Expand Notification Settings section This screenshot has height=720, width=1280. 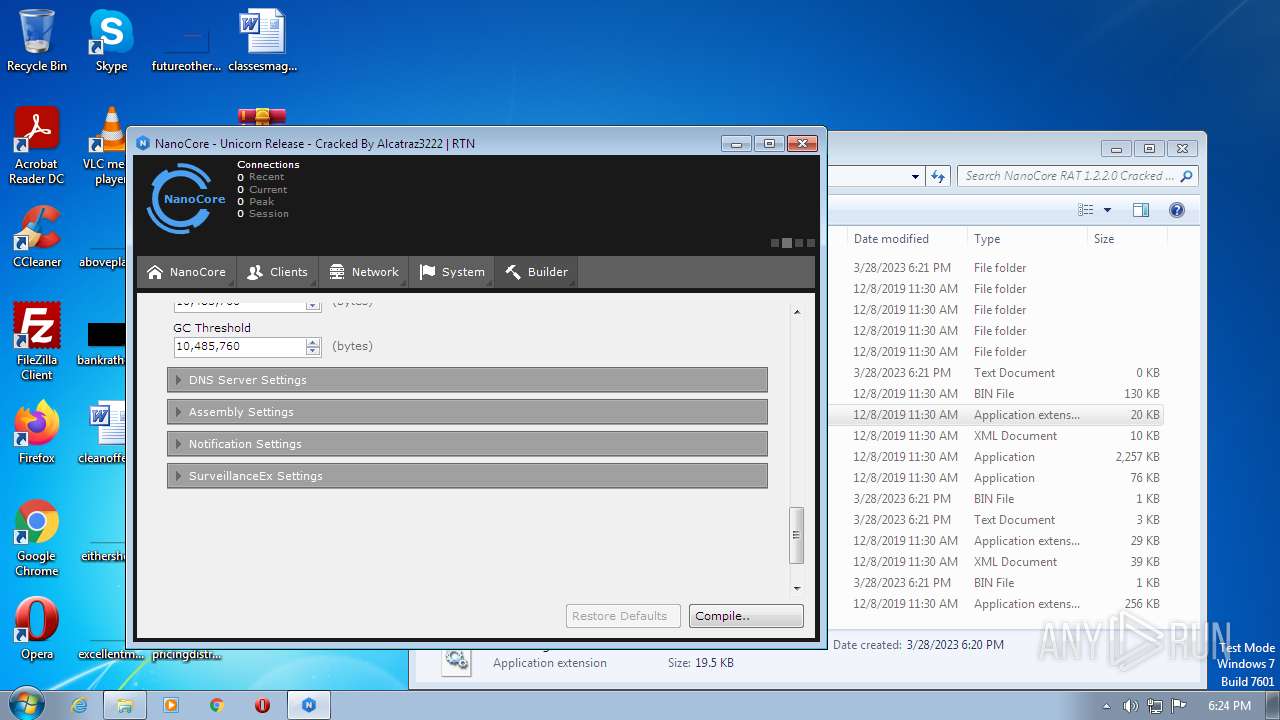[x=467, y=444]
